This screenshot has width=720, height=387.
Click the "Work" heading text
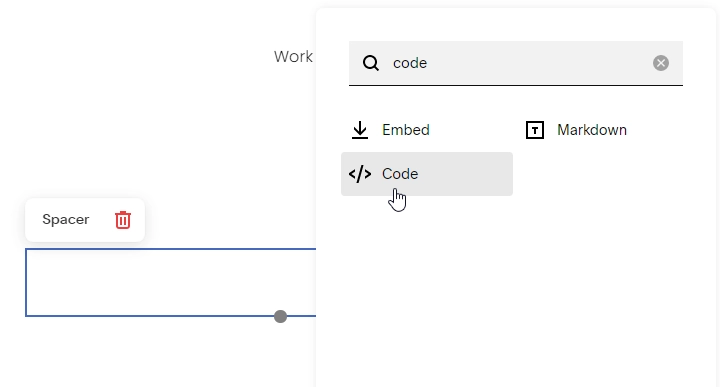[293, 56]
